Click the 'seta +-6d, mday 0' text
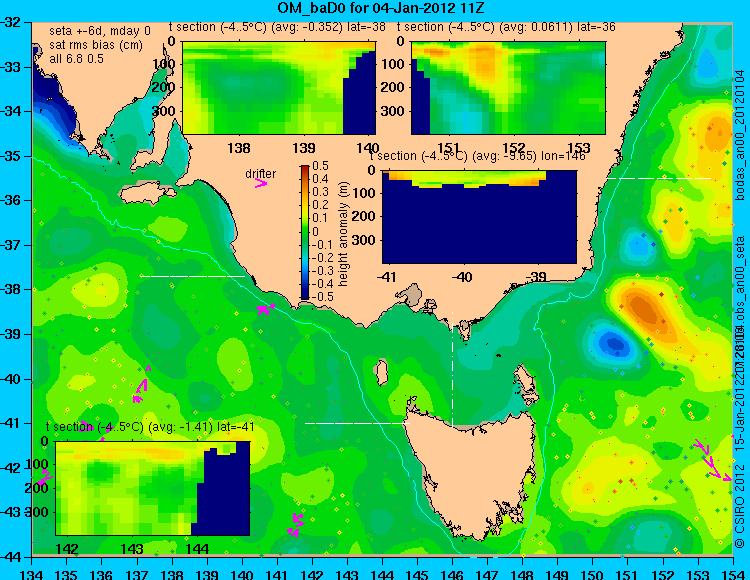The width and height of the screenshot is (750, 580). coord(100,31)
